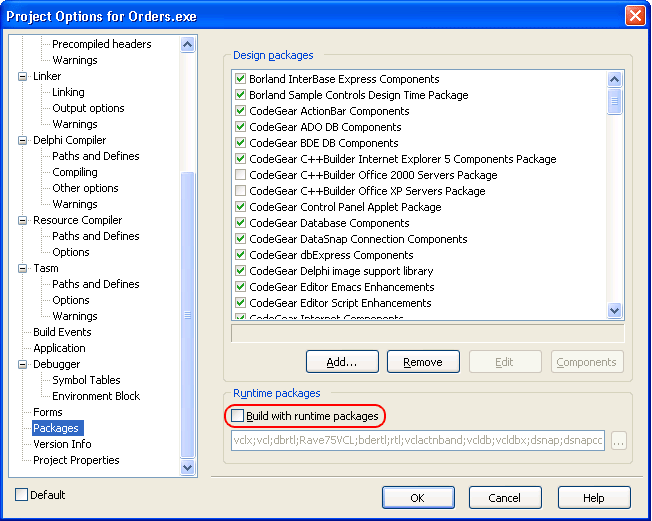652x521 pixels.
Task: Enable Build with runtime packages checkbox
Action: click(x=238, y=415)
